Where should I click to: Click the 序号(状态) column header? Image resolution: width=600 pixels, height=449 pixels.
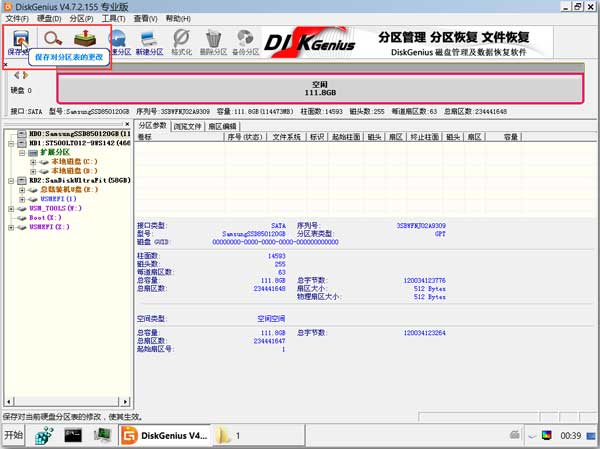point(245,137)
